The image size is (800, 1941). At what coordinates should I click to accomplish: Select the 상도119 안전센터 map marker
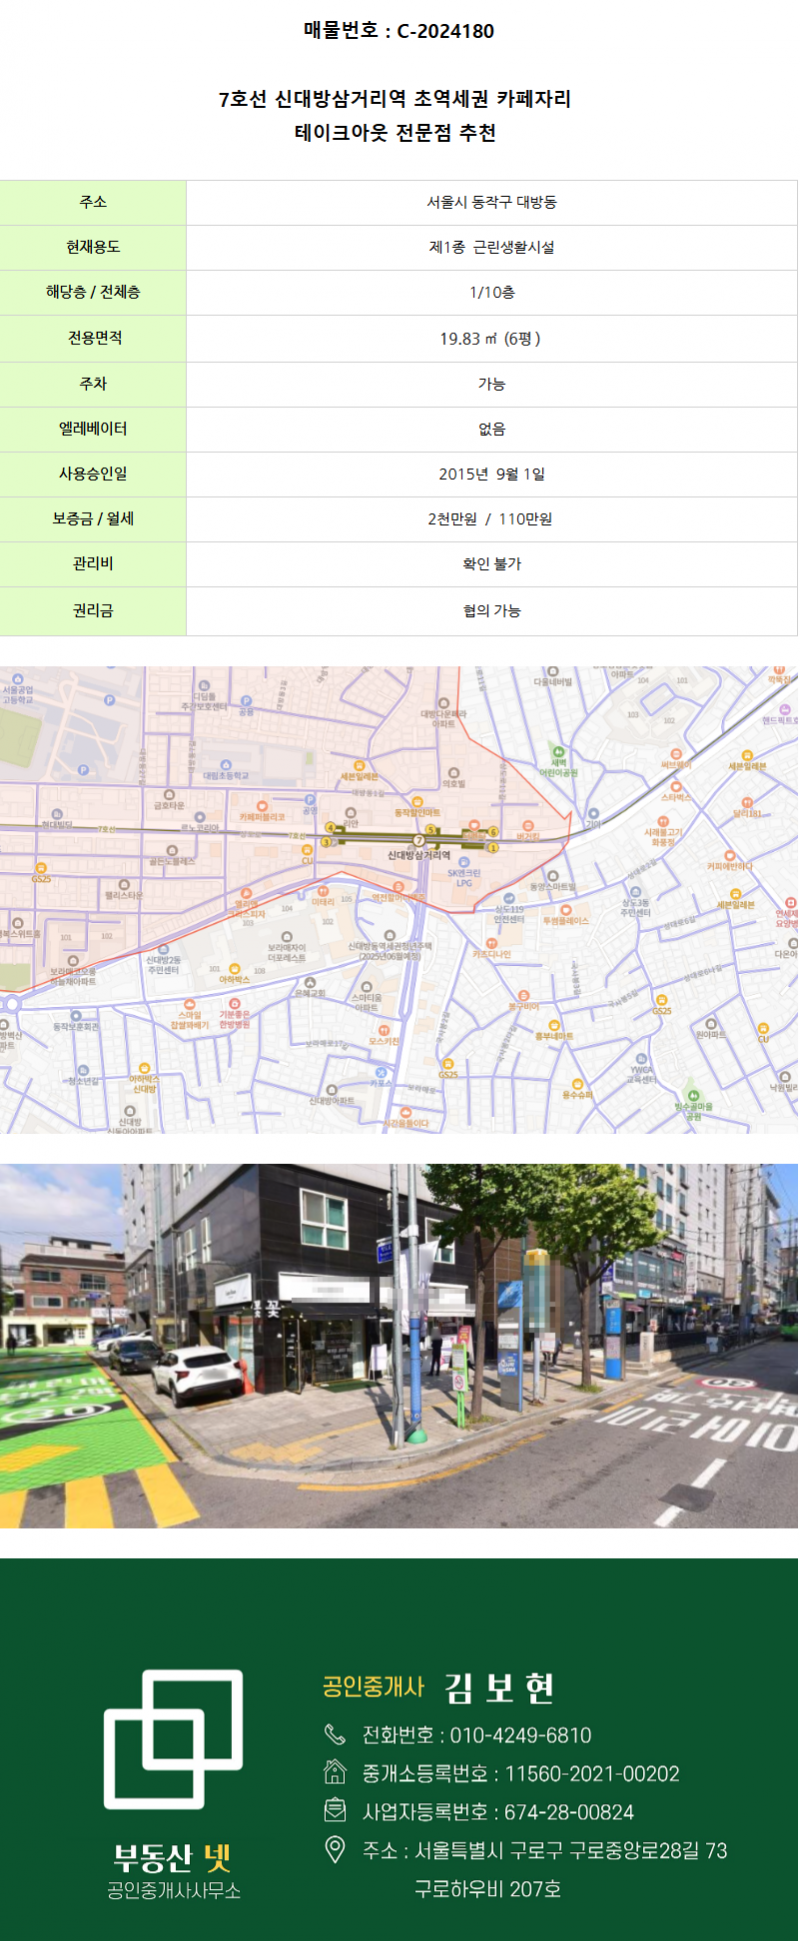[509, 899]
